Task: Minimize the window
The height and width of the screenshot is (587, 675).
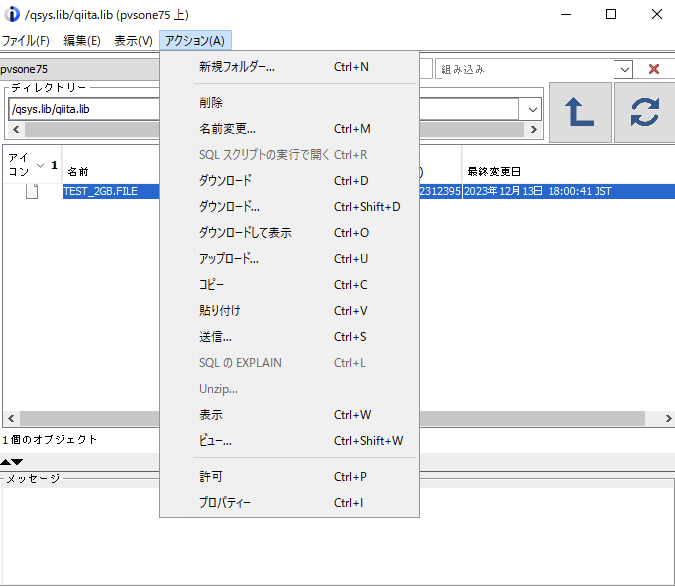Action: (566, 14)
